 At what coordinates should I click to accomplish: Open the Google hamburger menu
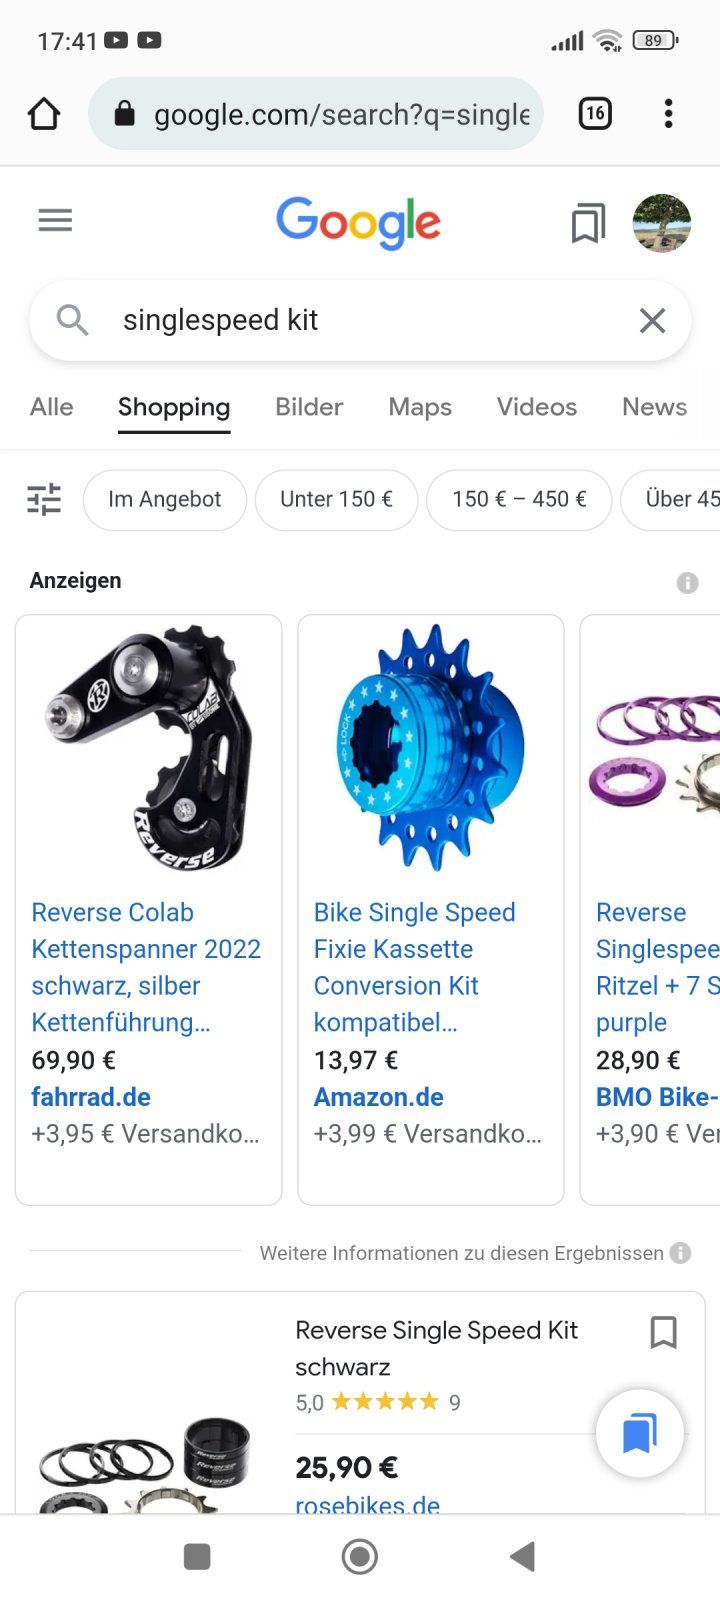coord(55,220)
